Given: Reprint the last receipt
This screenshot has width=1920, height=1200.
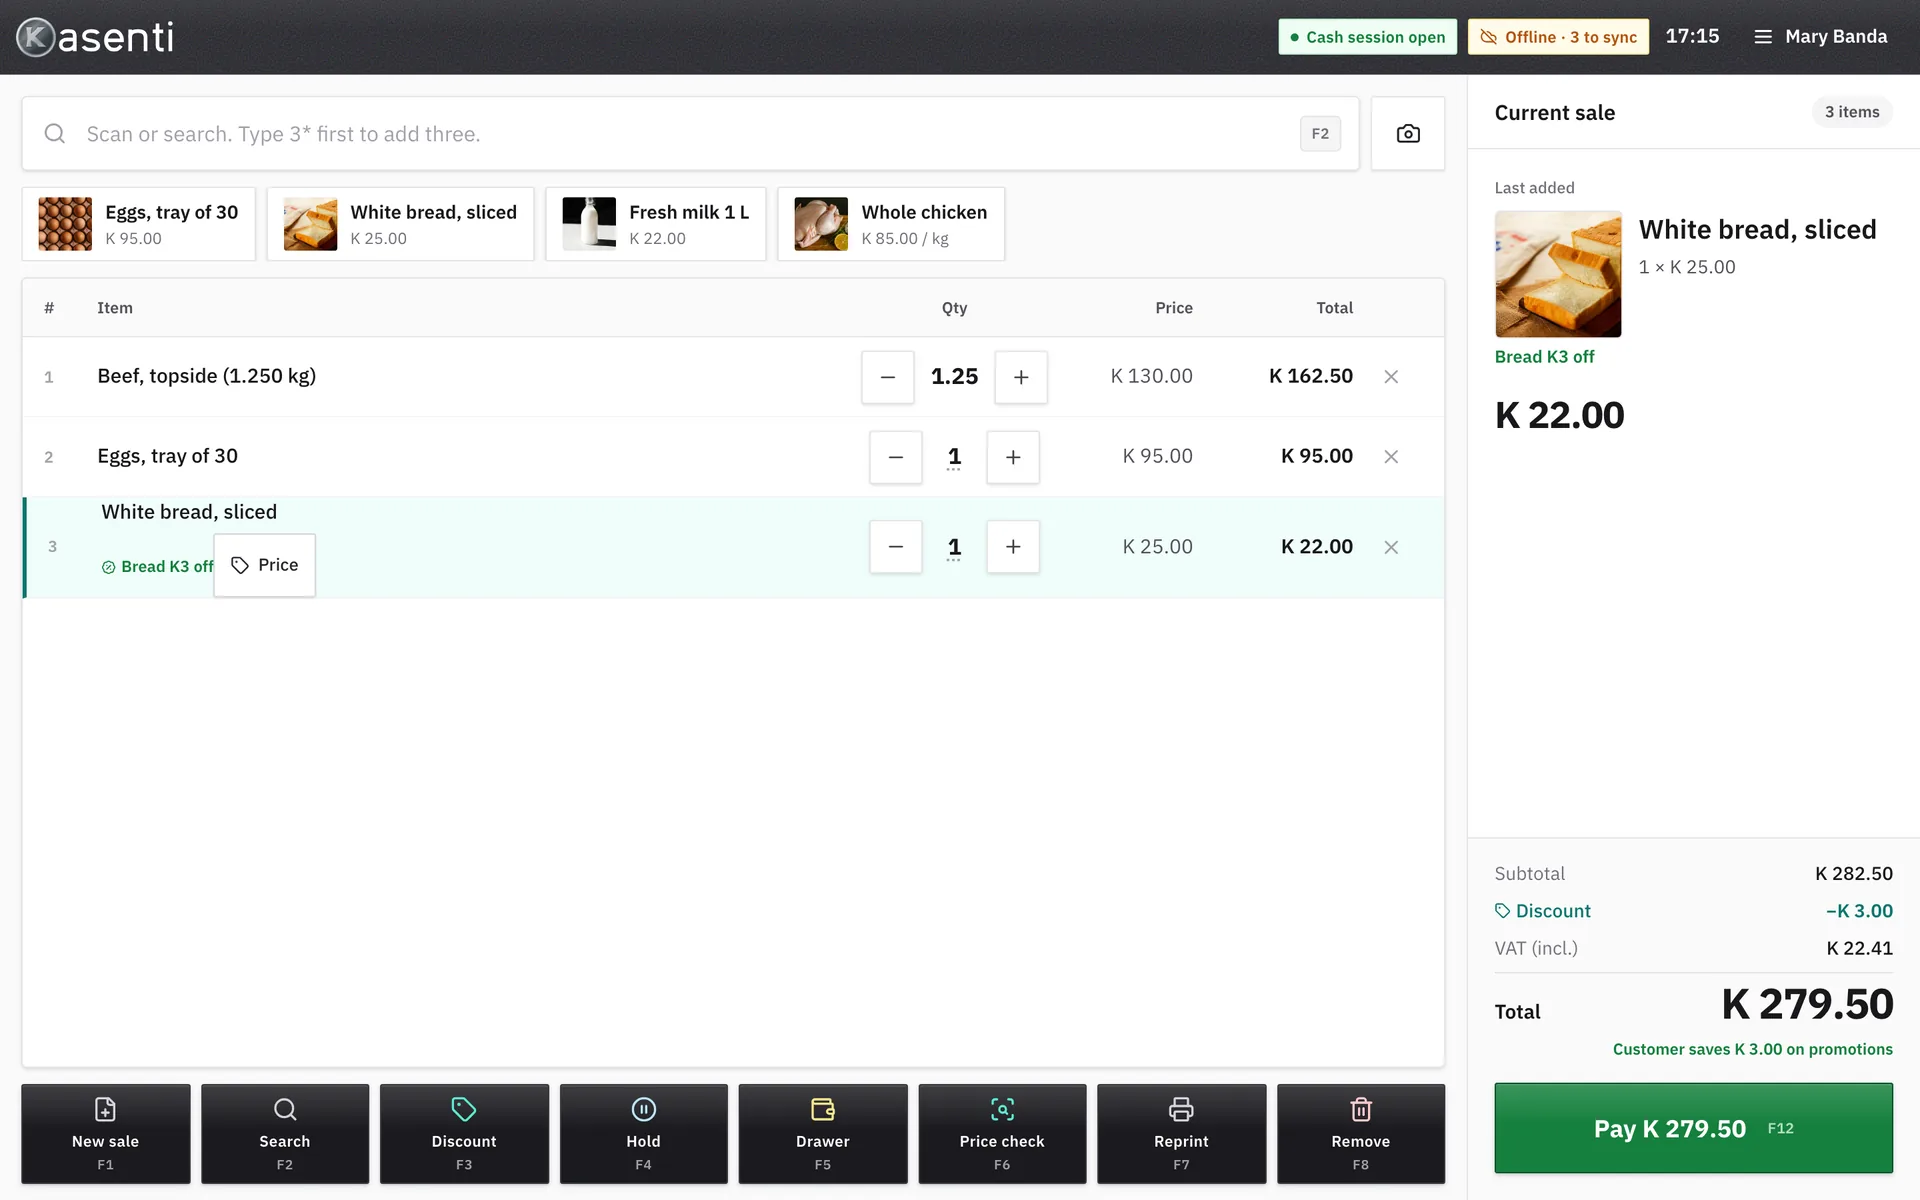Looking at the screenshot, I should click(1181, 1134).
